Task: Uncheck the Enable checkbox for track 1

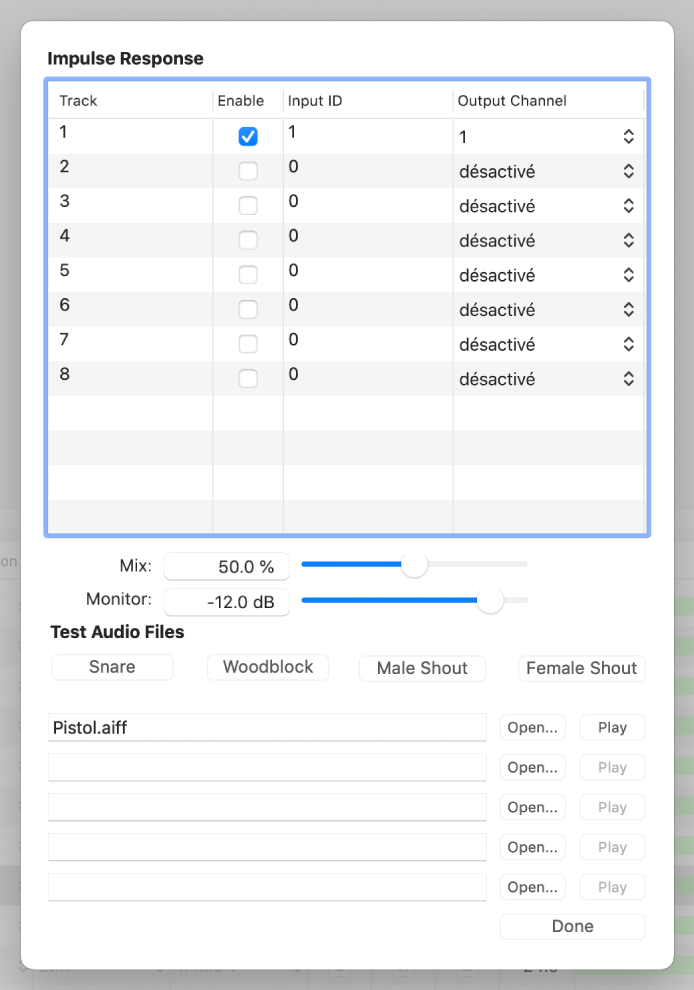Action: click(x=248, y=137)
